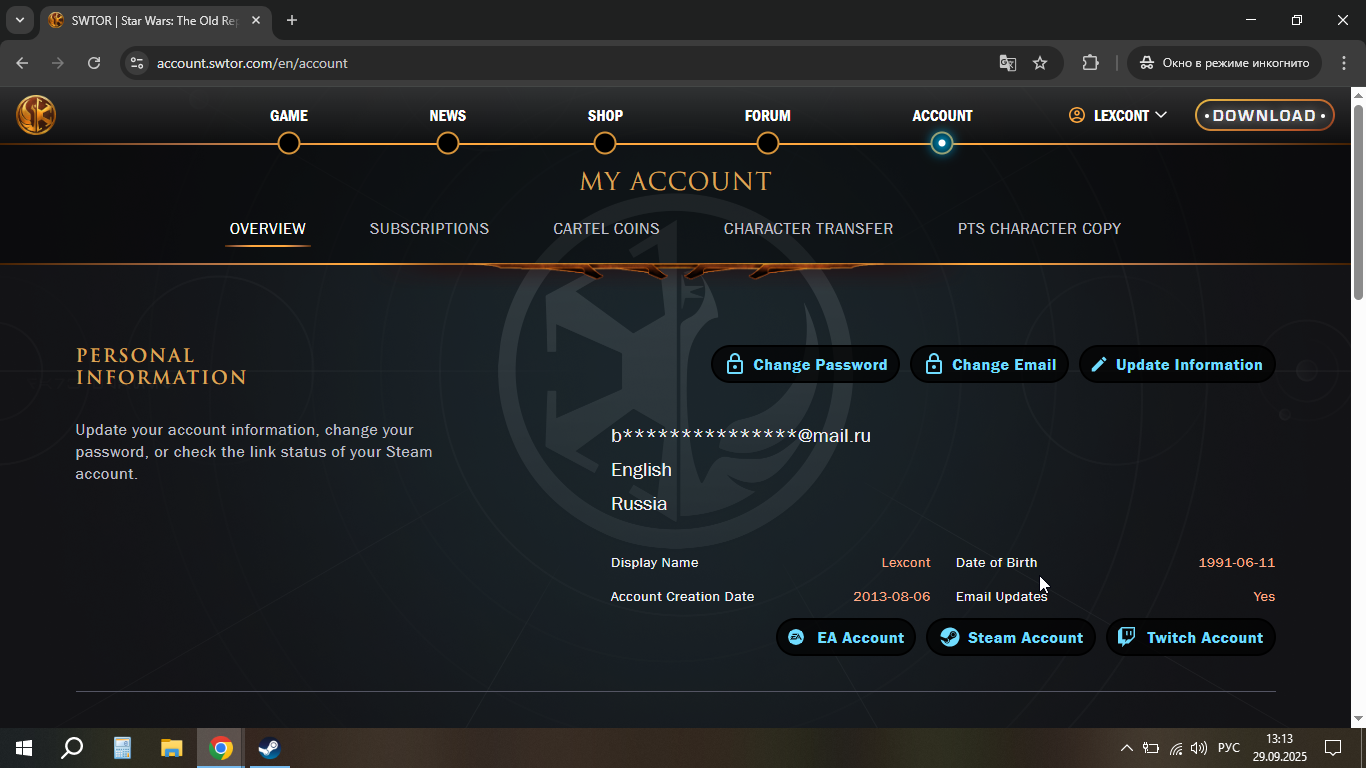The height and width of the screenshot is (768, 1366).
Task: Click the Lexcont display name value
Action: [x=906, y=563]
